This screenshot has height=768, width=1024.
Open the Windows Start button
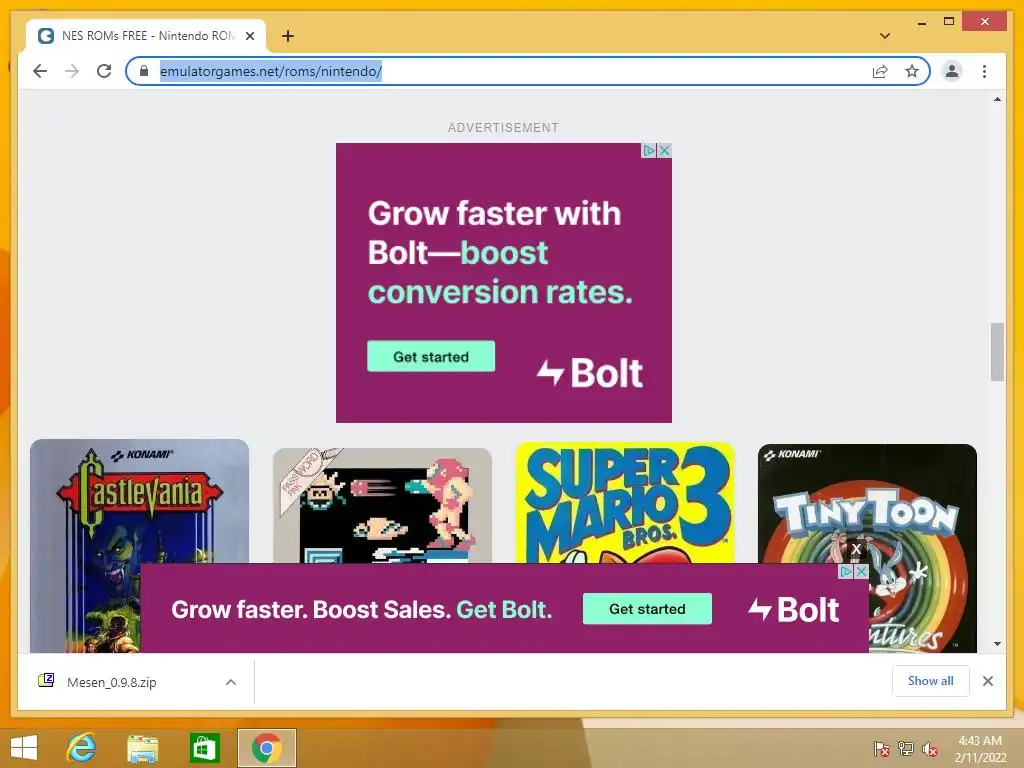click(x=24, y=748)
